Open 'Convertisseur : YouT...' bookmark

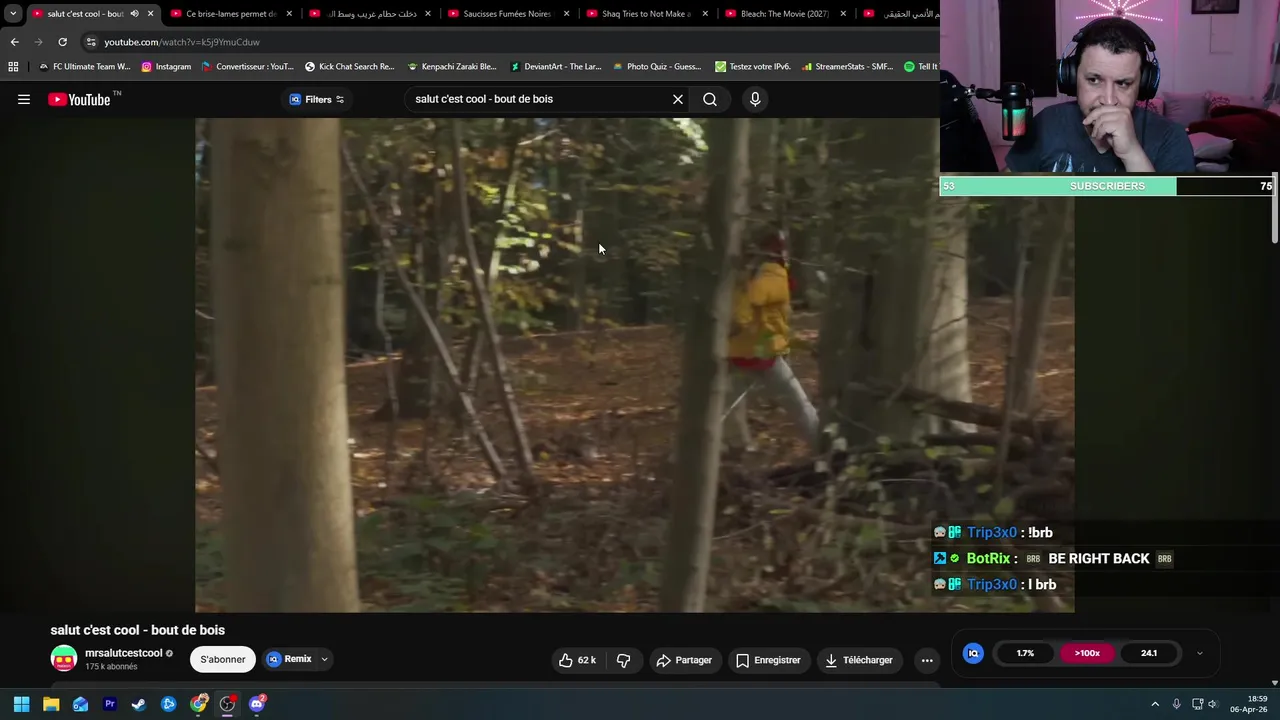click(x=247, y=67)
